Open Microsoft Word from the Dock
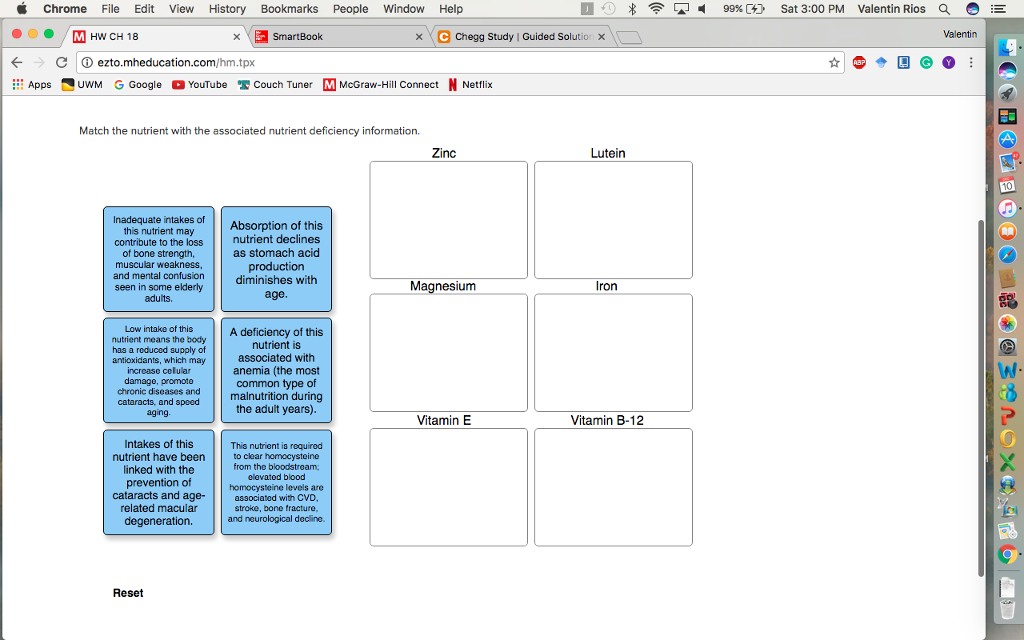This screenshot has height=640, width=1024. [1007, 370]
